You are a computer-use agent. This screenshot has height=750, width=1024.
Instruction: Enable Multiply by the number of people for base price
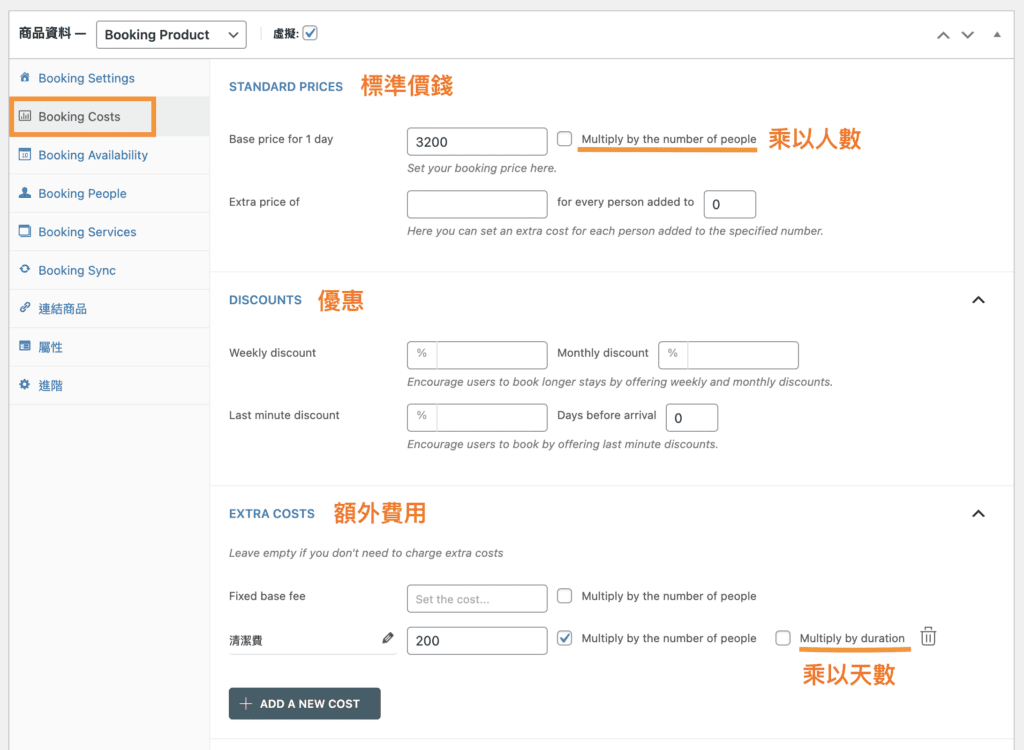point(565,139)
